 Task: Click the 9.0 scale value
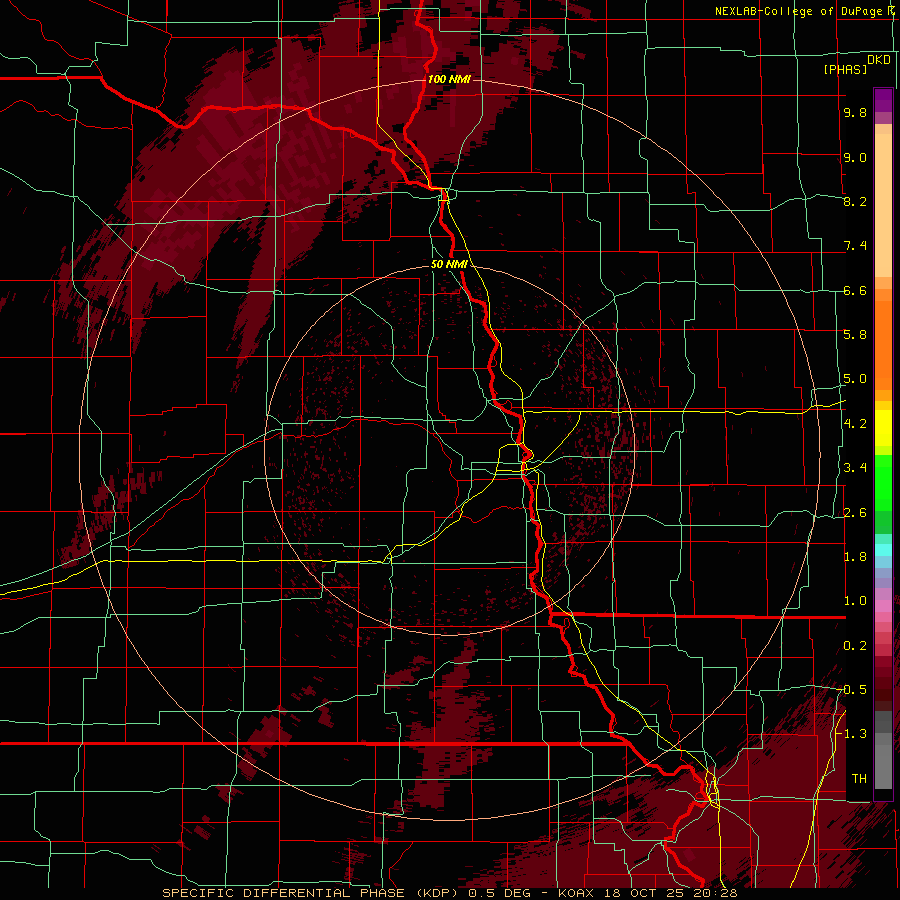coord(855,158)
